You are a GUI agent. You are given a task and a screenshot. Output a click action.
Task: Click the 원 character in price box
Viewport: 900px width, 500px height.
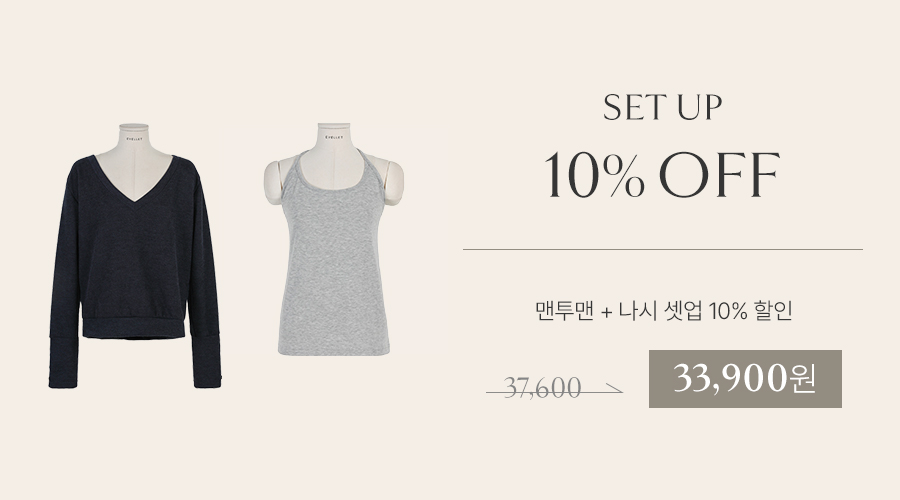(x=802, y=379)
